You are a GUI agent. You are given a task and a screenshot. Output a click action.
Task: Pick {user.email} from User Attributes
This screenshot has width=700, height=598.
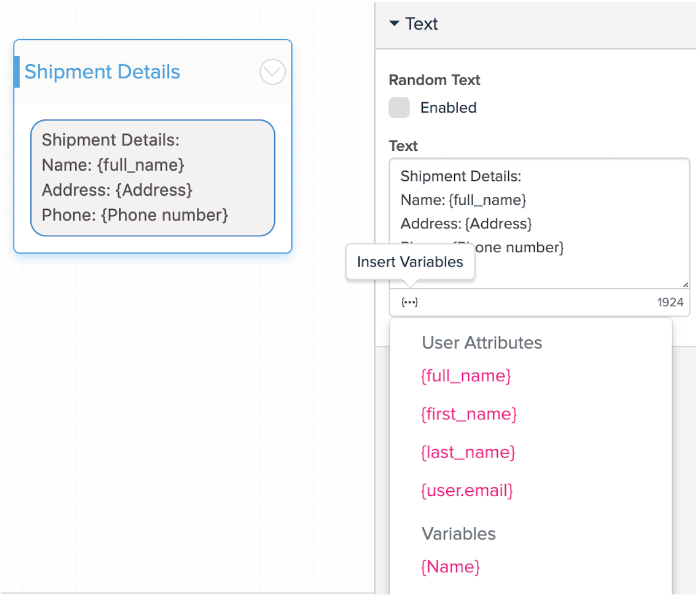click(467, 490)
